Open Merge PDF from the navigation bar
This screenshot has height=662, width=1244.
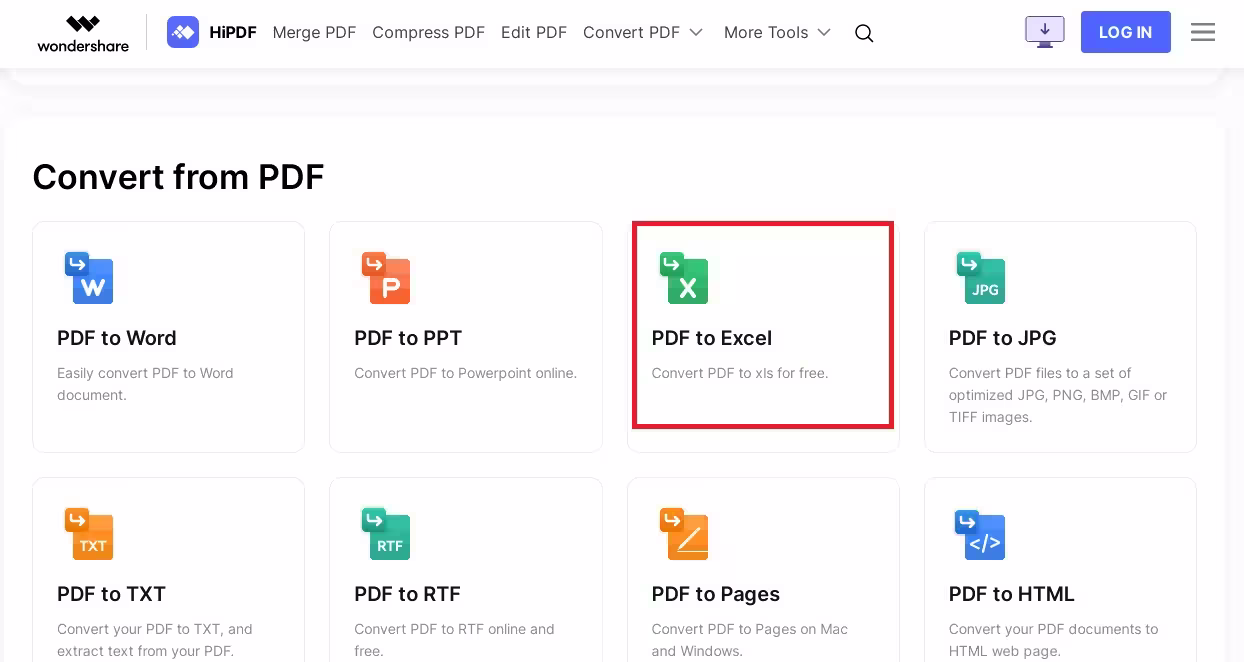point(314,32)
